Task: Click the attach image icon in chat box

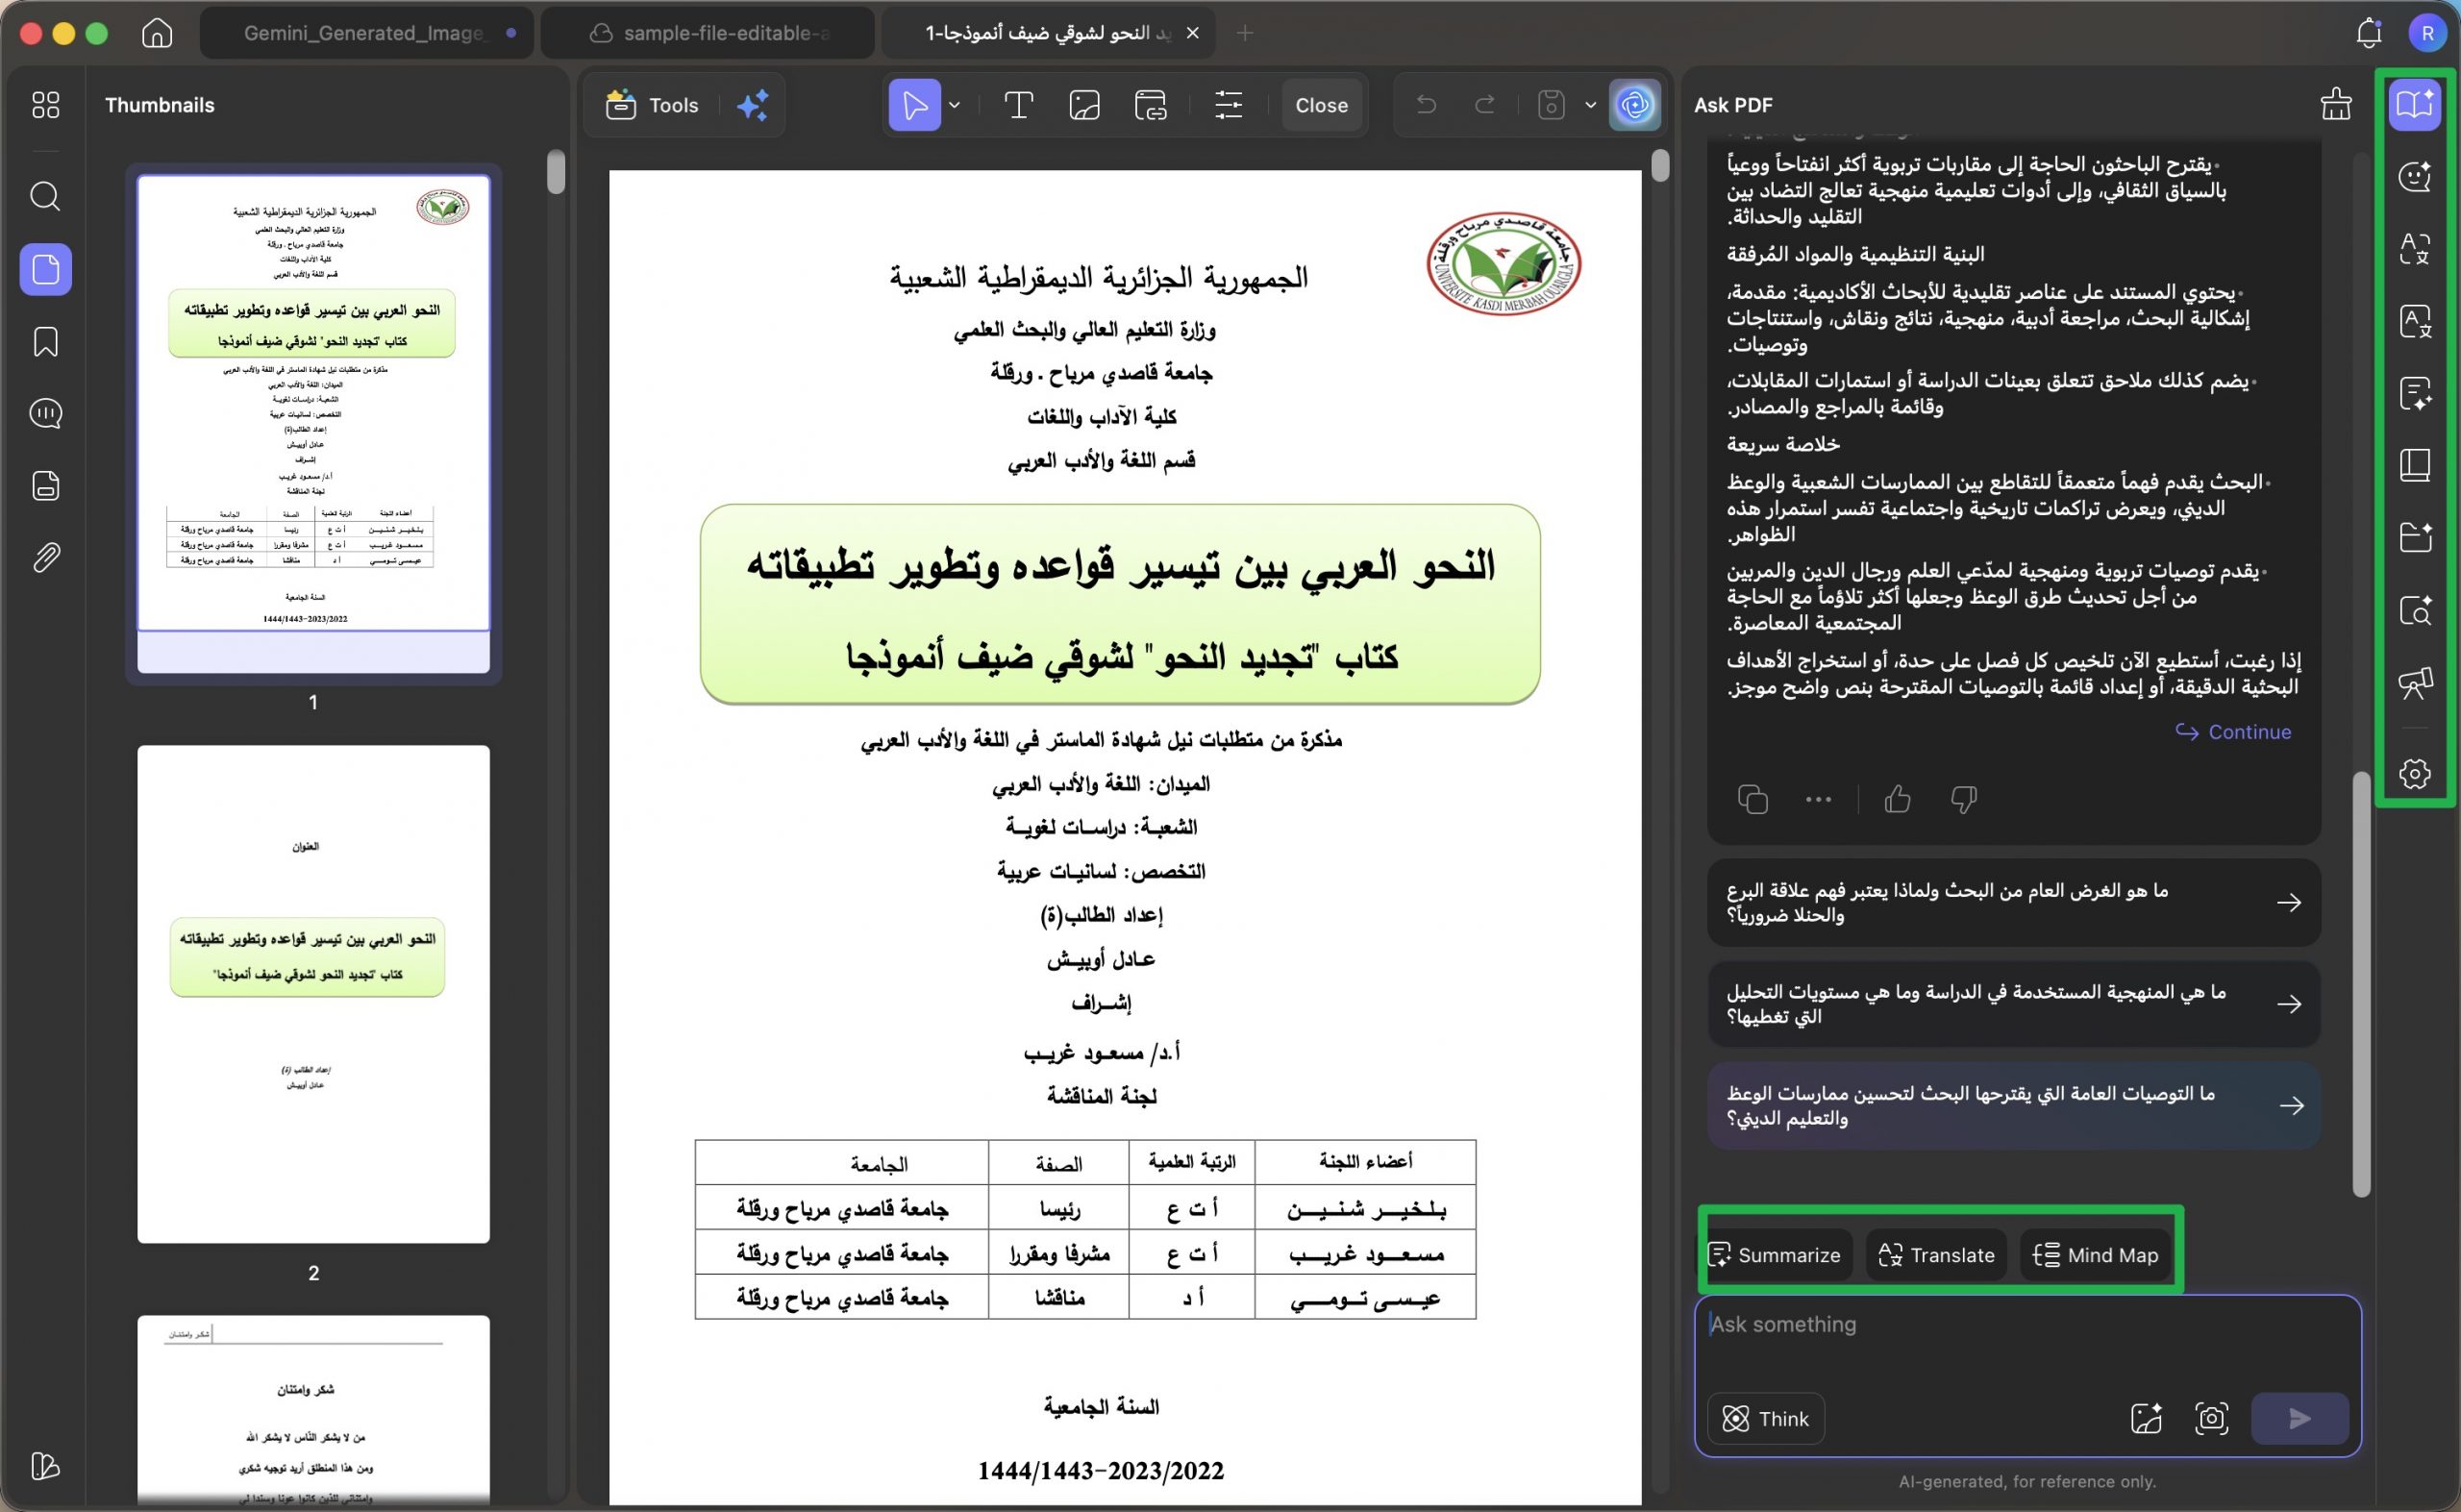Action: [x=2146, y=1418]
